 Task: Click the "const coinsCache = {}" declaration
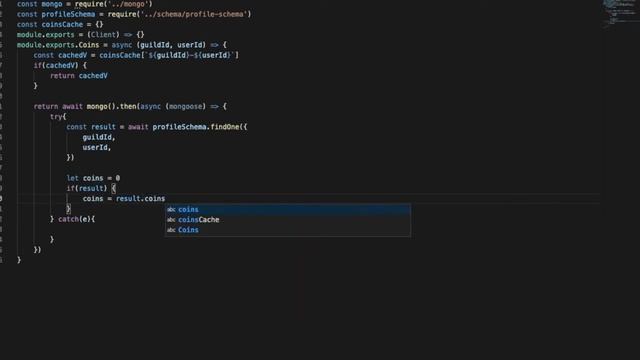(x=60, y=24)
